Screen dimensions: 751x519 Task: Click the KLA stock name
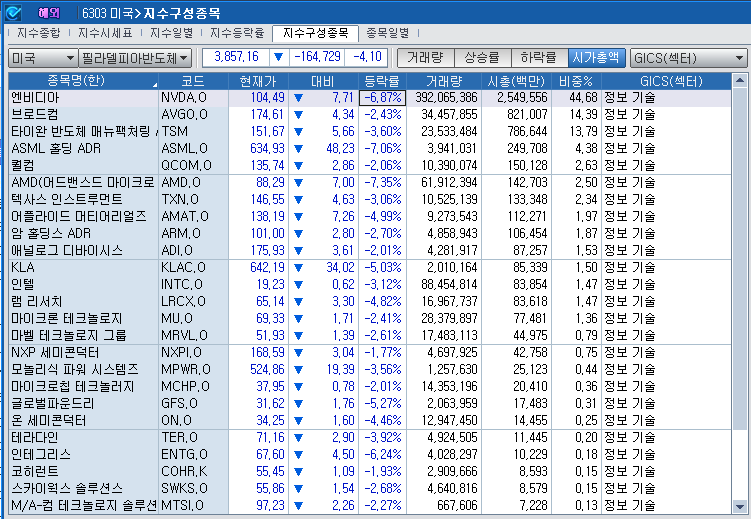click(23, 267)
